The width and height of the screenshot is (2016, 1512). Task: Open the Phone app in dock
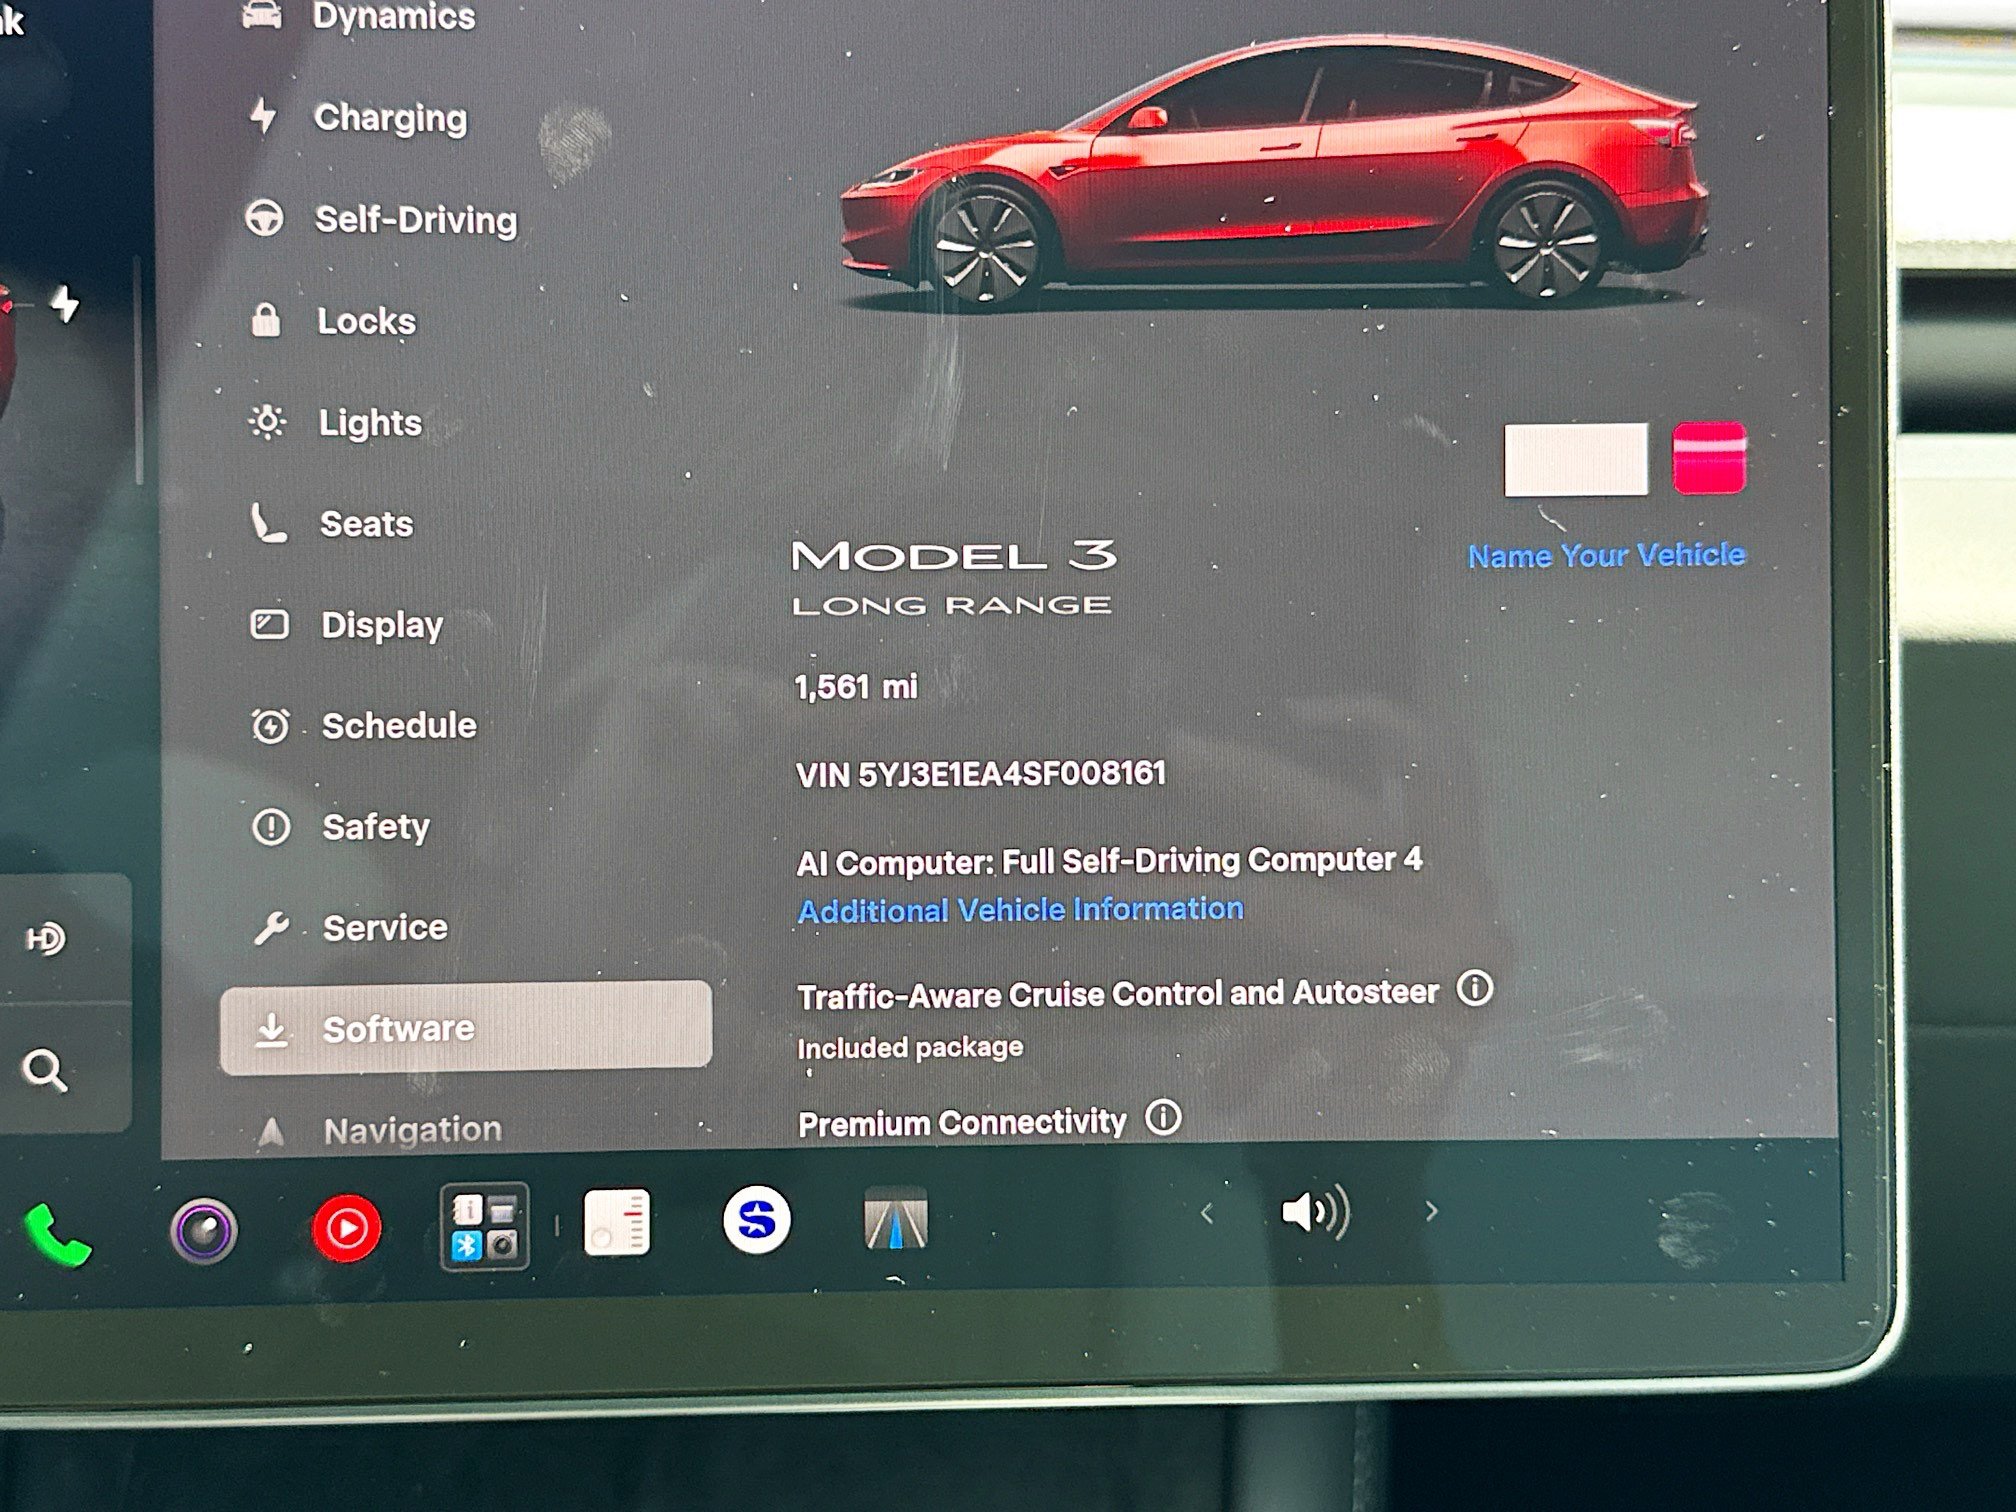[57, 1236]
